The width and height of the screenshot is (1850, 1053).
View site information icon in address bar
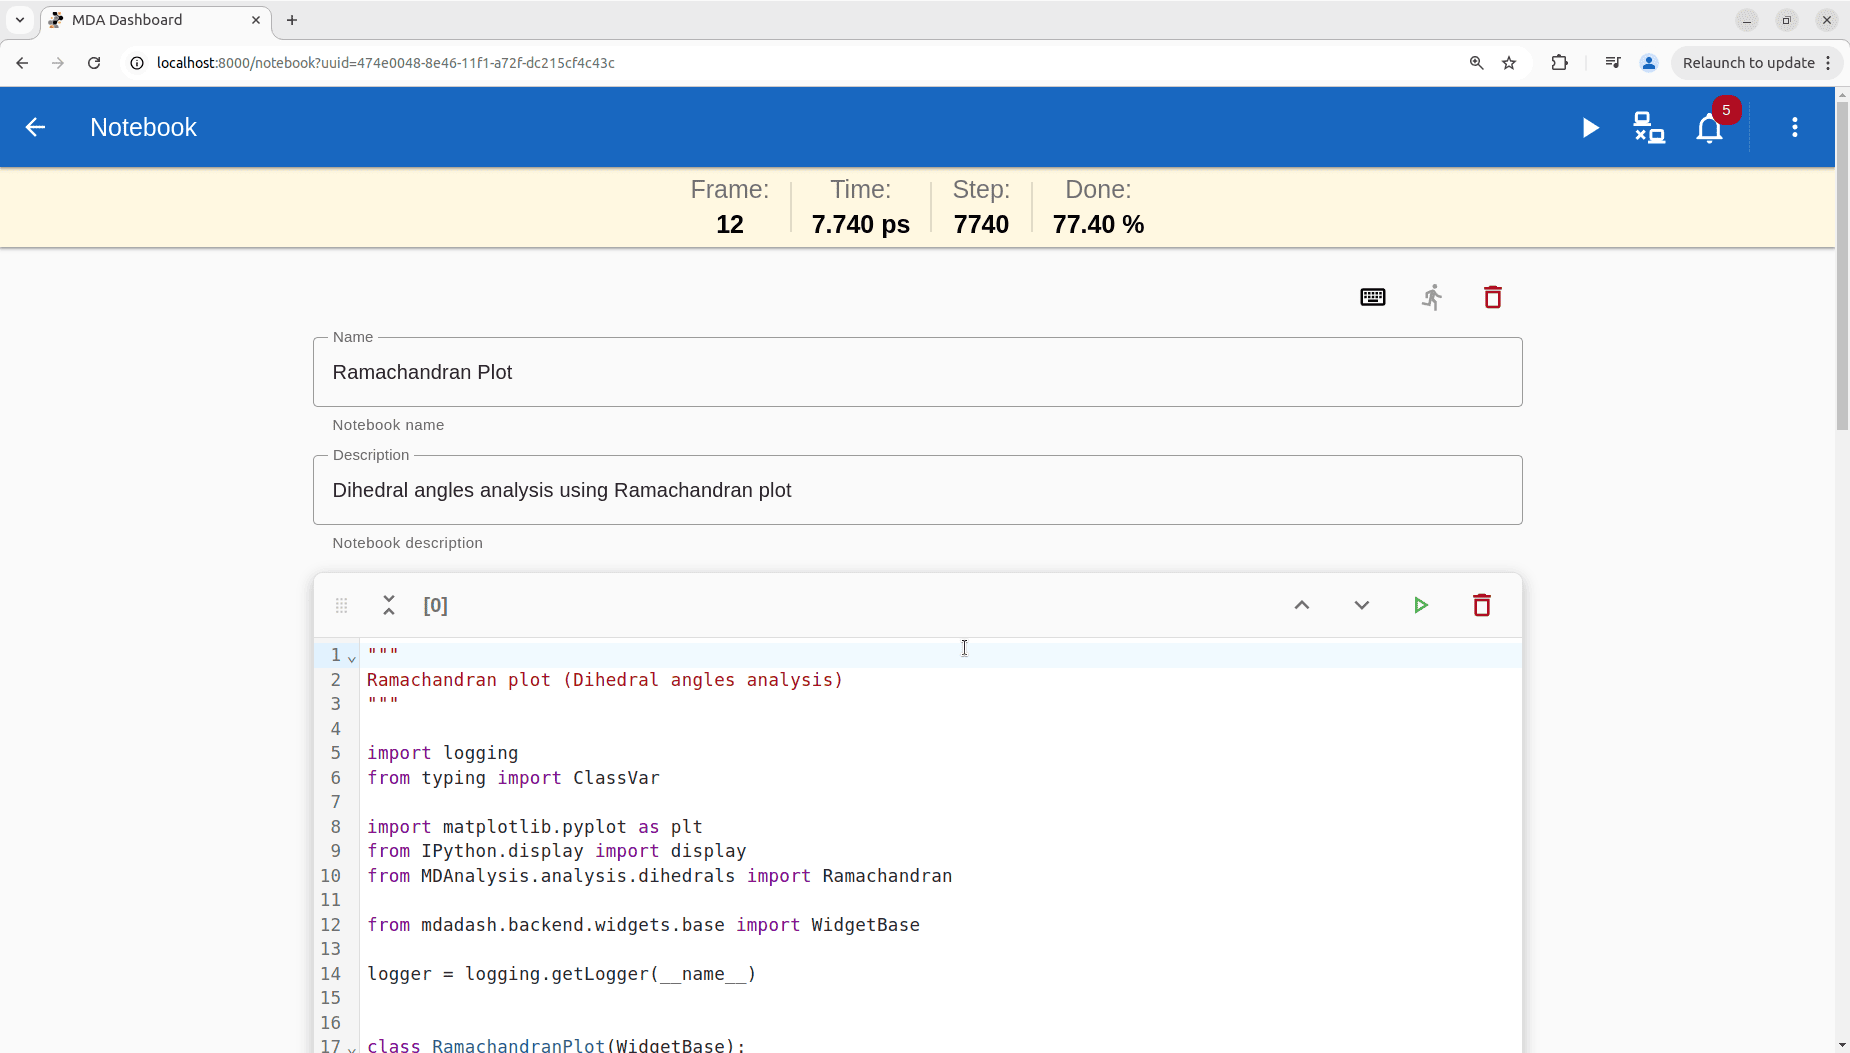tap(137, 63)
